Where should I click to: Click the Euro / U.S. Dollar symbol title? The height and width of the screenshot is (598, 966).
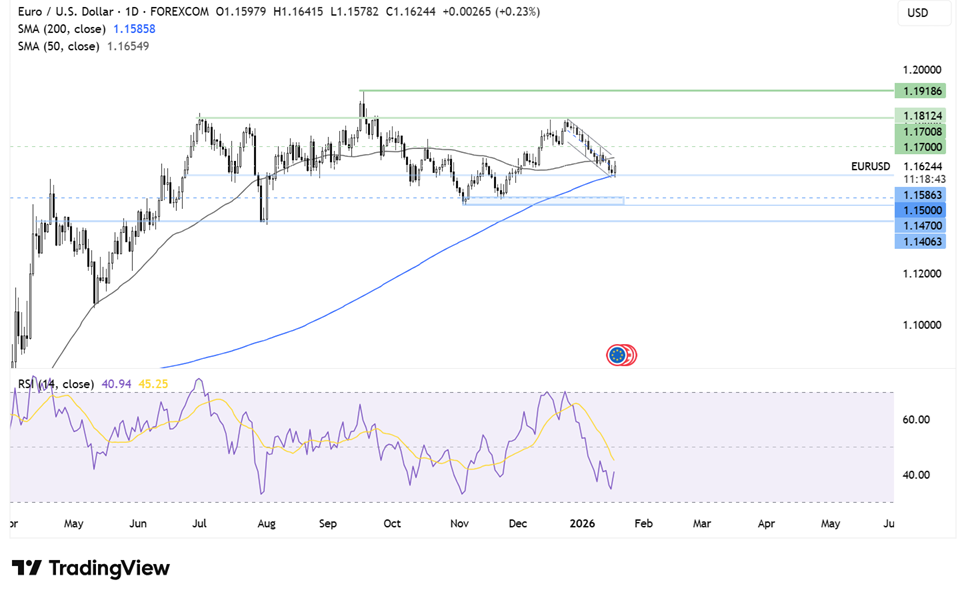click(60, 12)
